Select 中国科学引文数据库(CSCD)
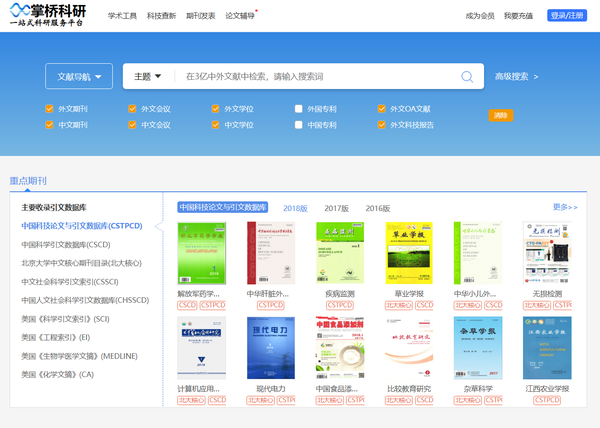This screenshot has width=600, height=428. pyautogui.click(x=66, y=244)
